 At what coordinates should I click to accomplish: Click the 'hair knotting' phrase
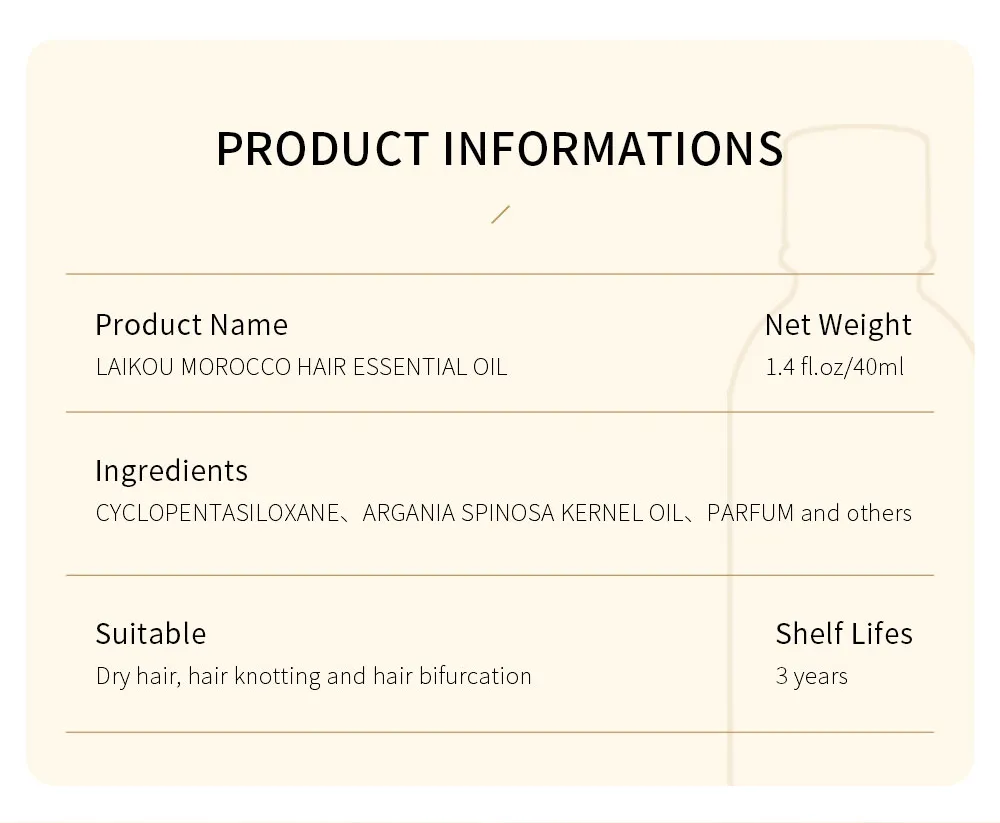point(253,677)
